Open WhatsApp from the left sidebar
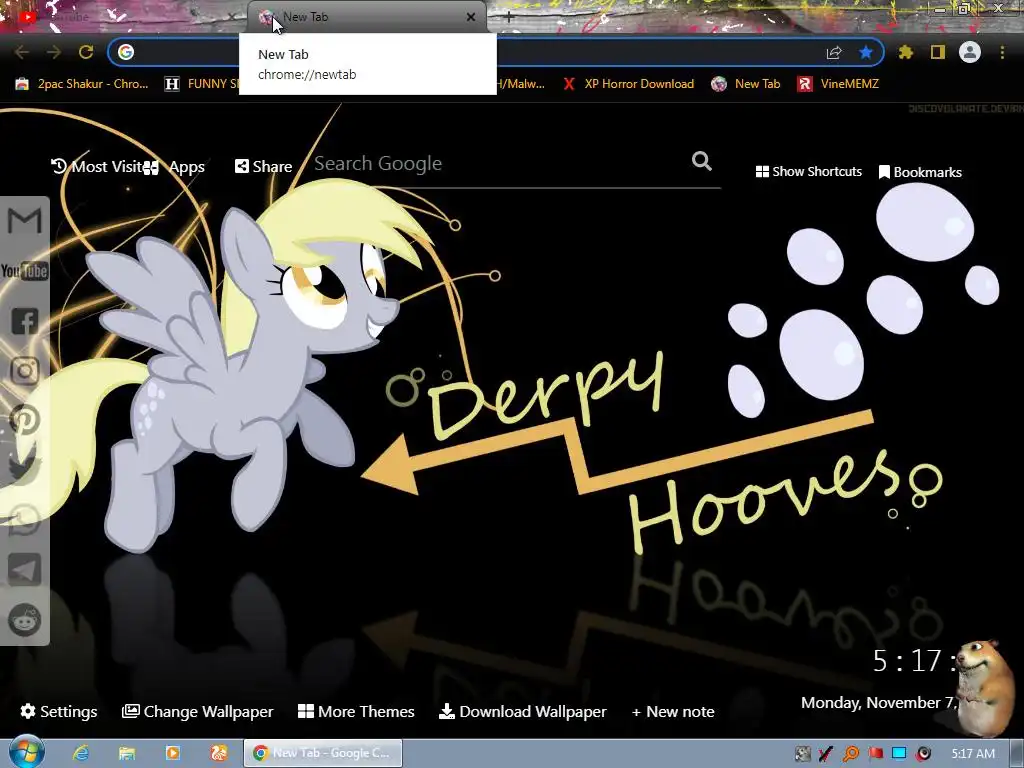Image resolution: width=1024 pixels, height=768 pixels. click(24, 520)
